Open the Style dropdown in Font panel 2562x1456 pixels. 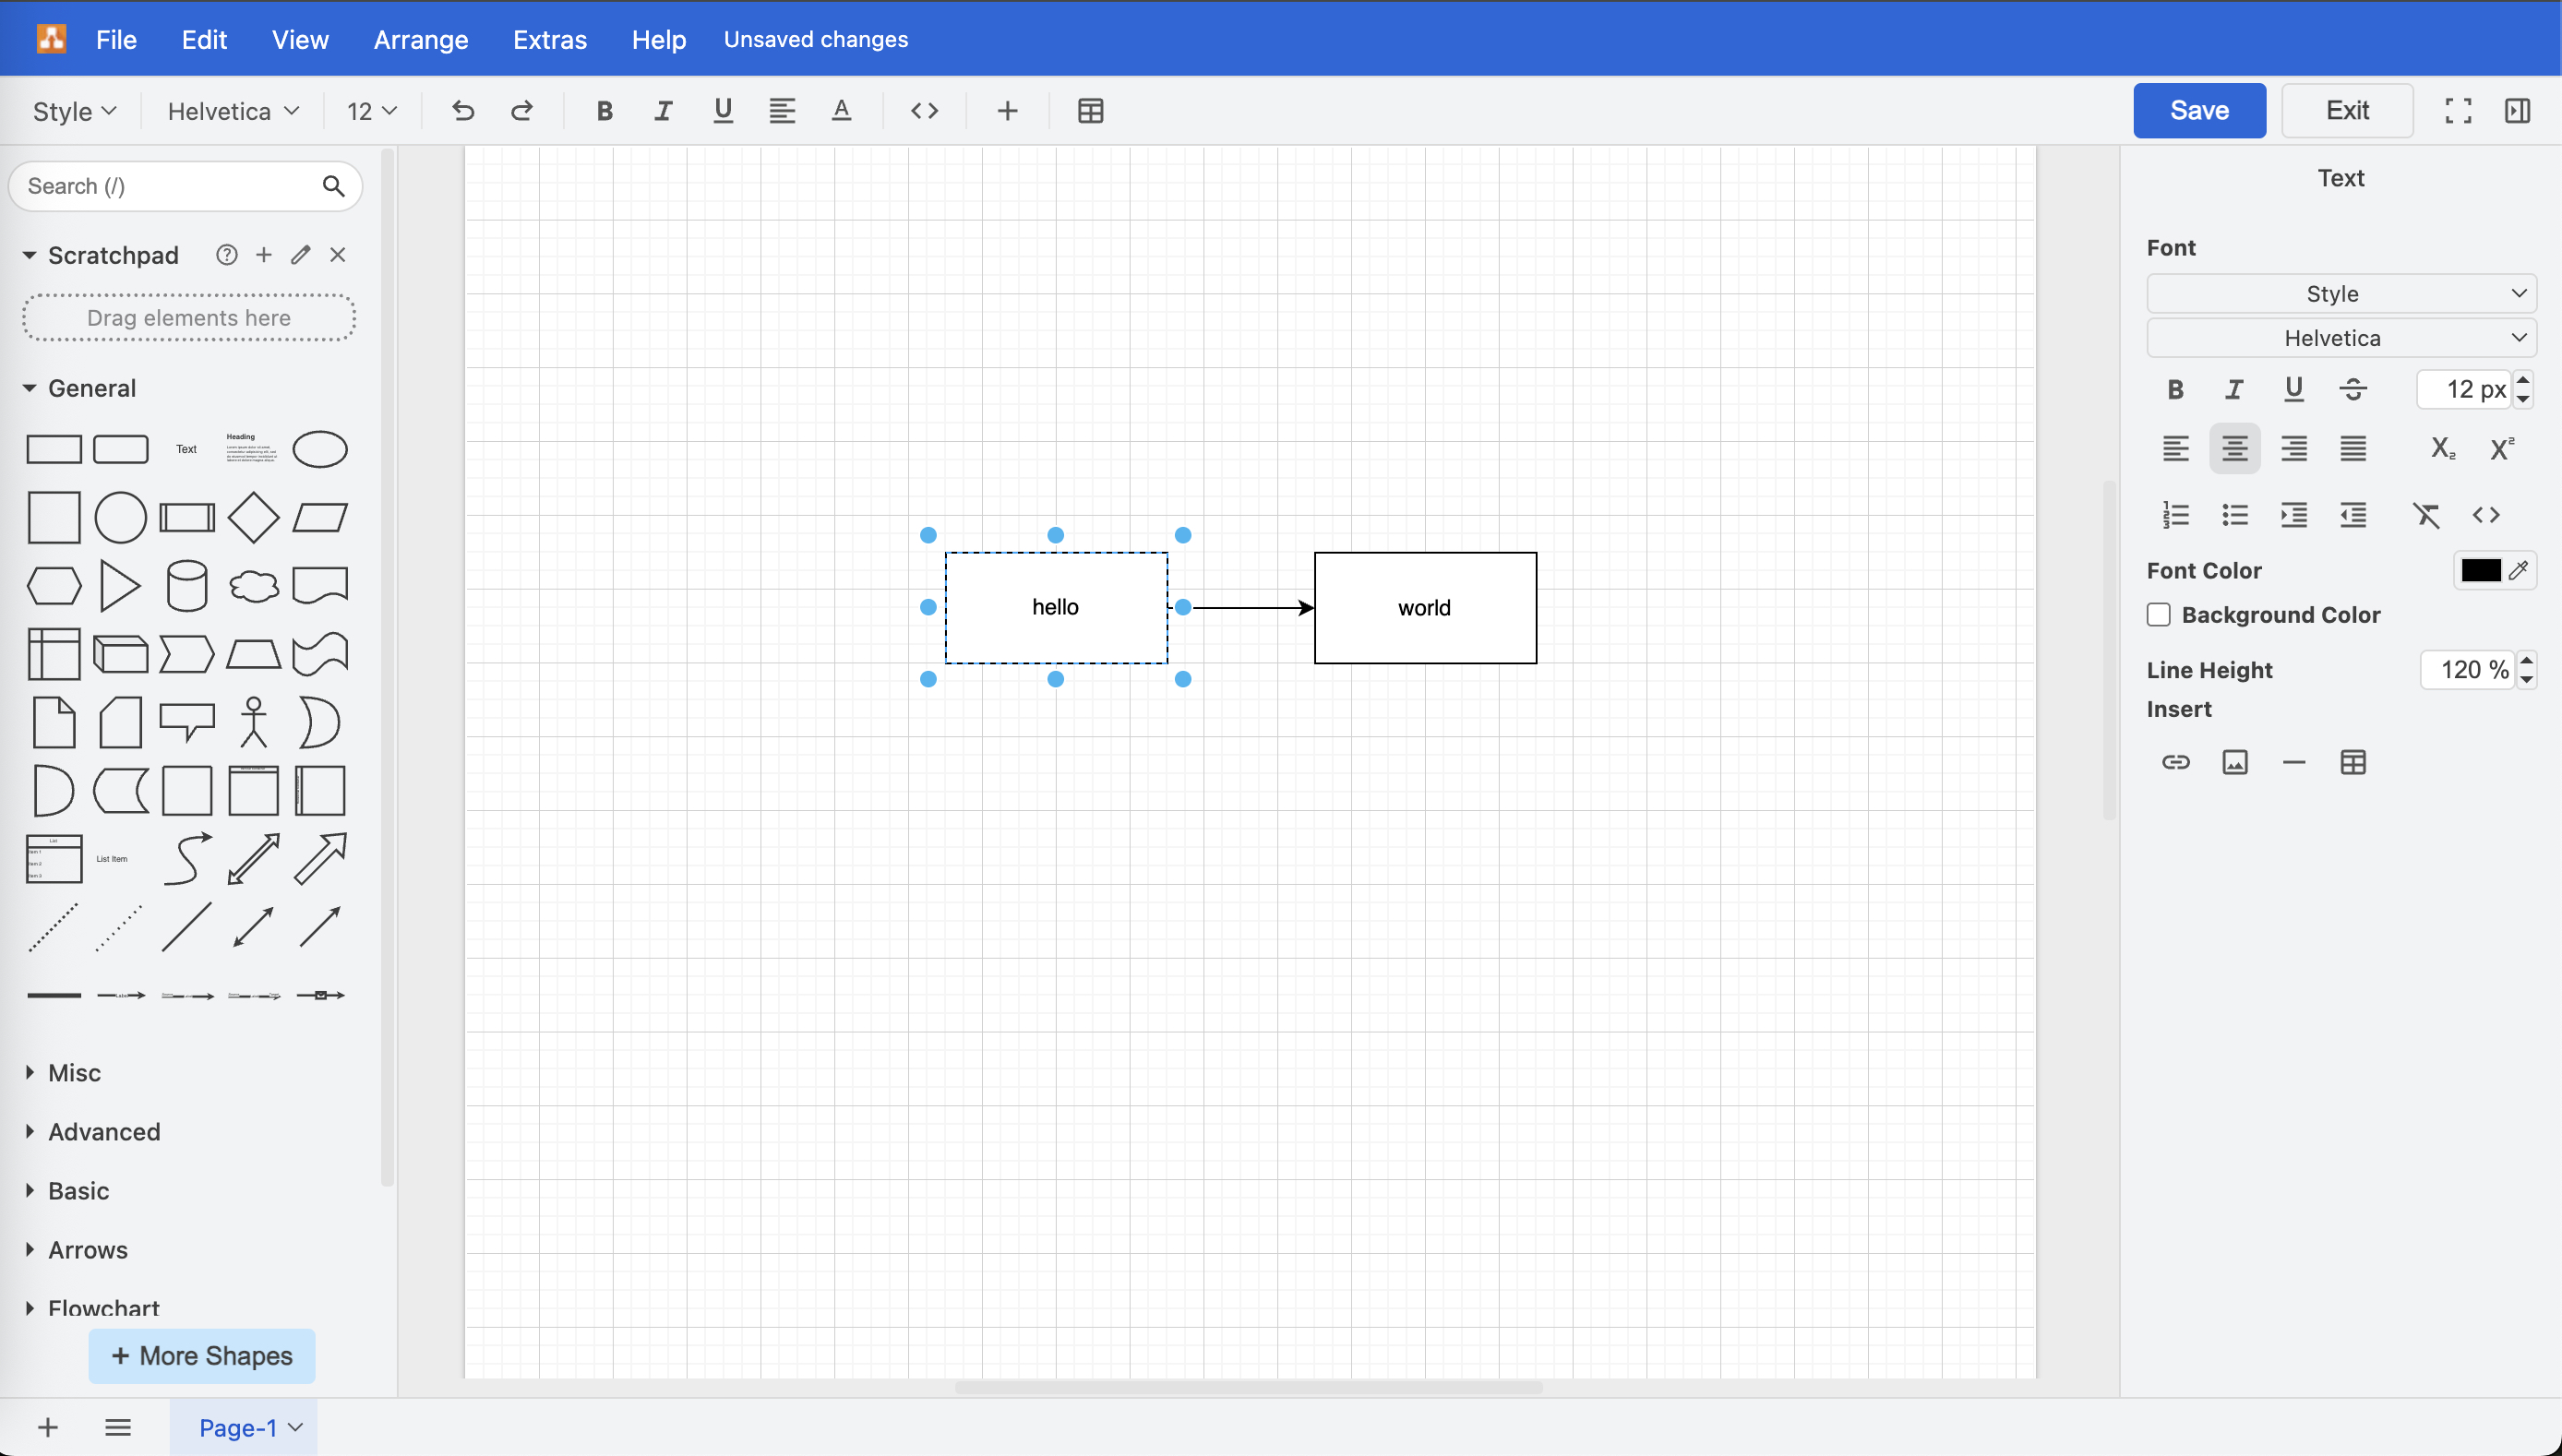pos(2340,294)
